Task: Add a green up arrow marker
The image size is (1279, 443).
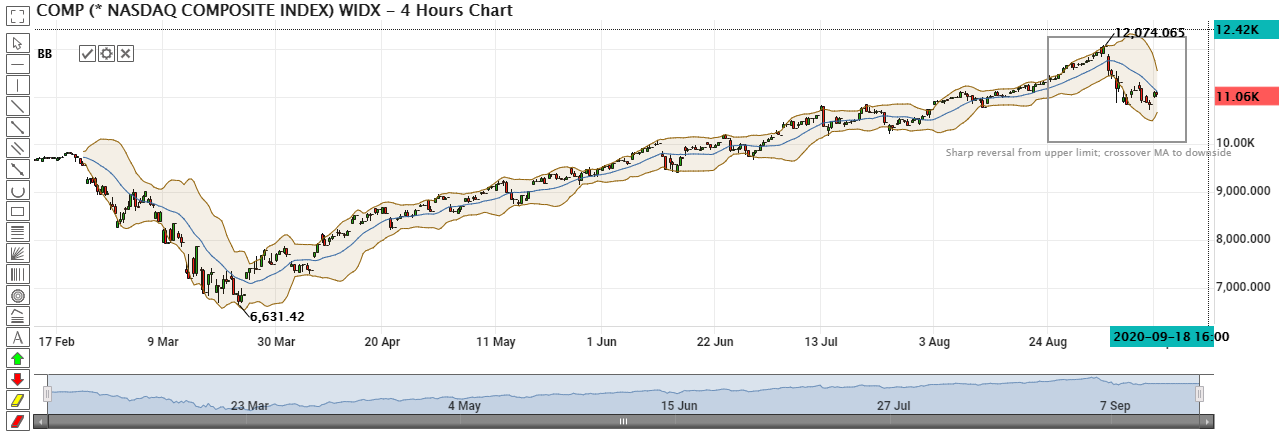Action: 17,358
